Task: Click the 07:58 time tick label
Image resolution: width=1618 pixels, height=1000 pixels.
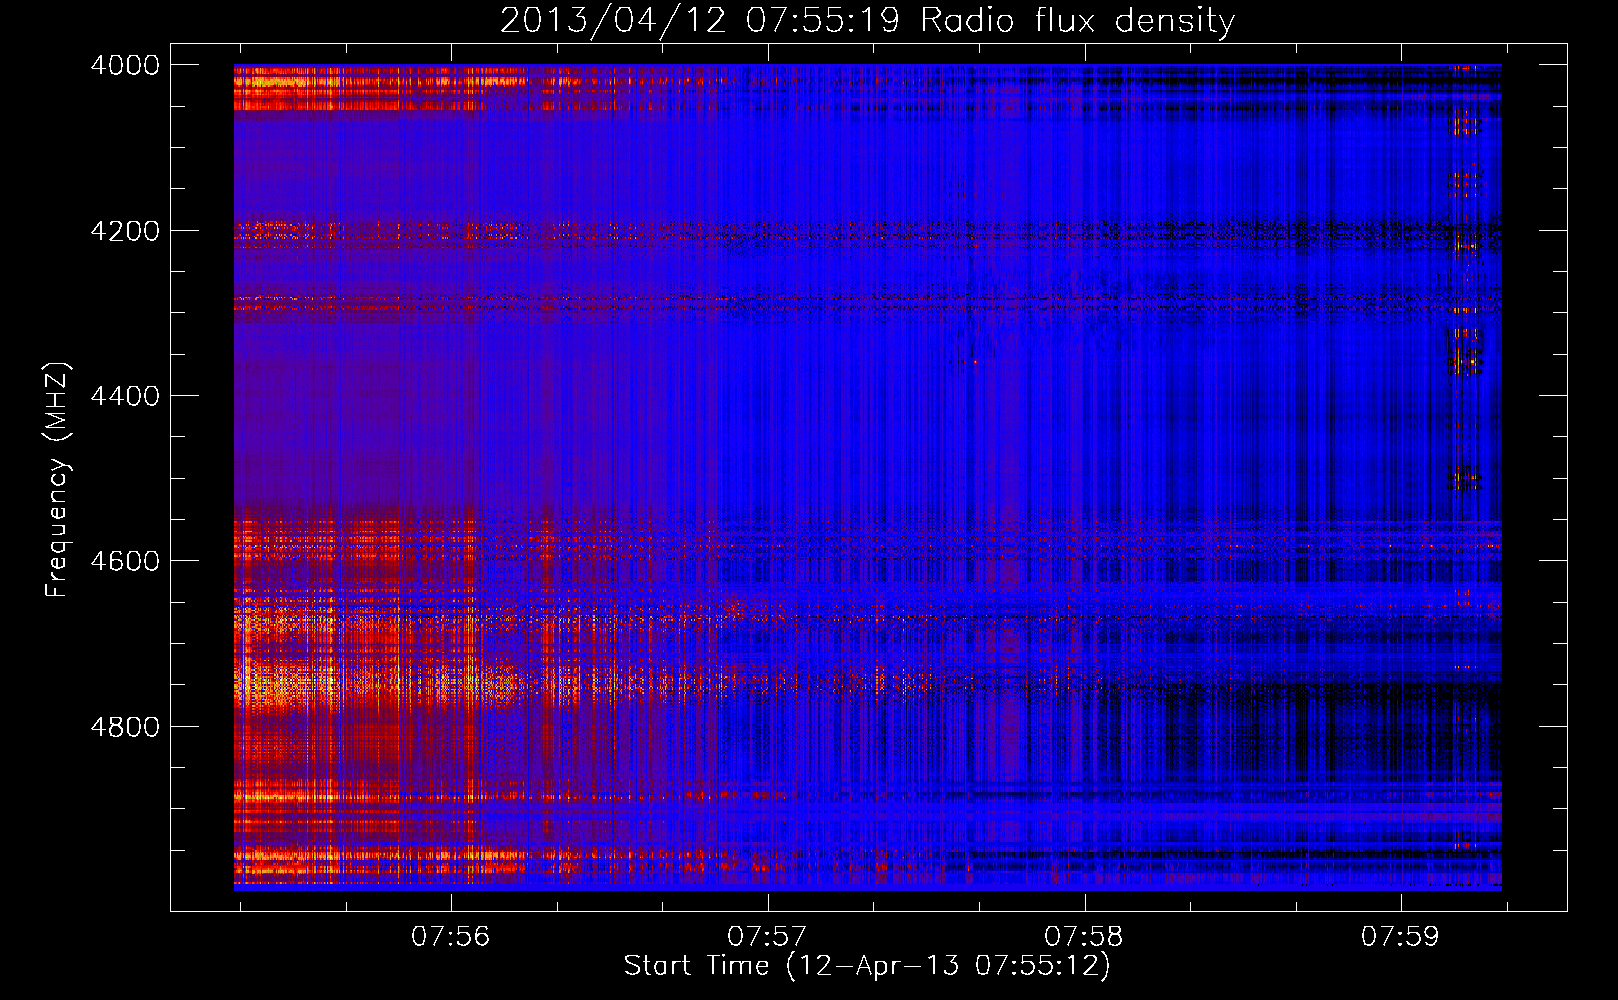Action: pos(1084,936)
